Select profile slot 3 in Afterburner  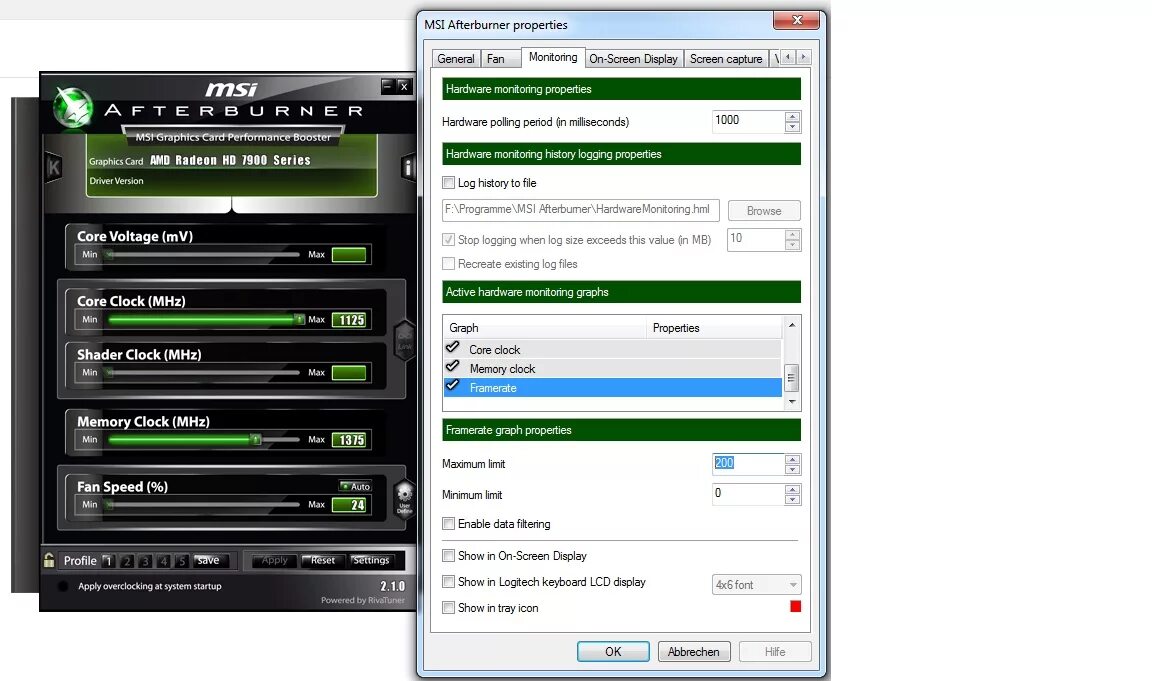145,561
